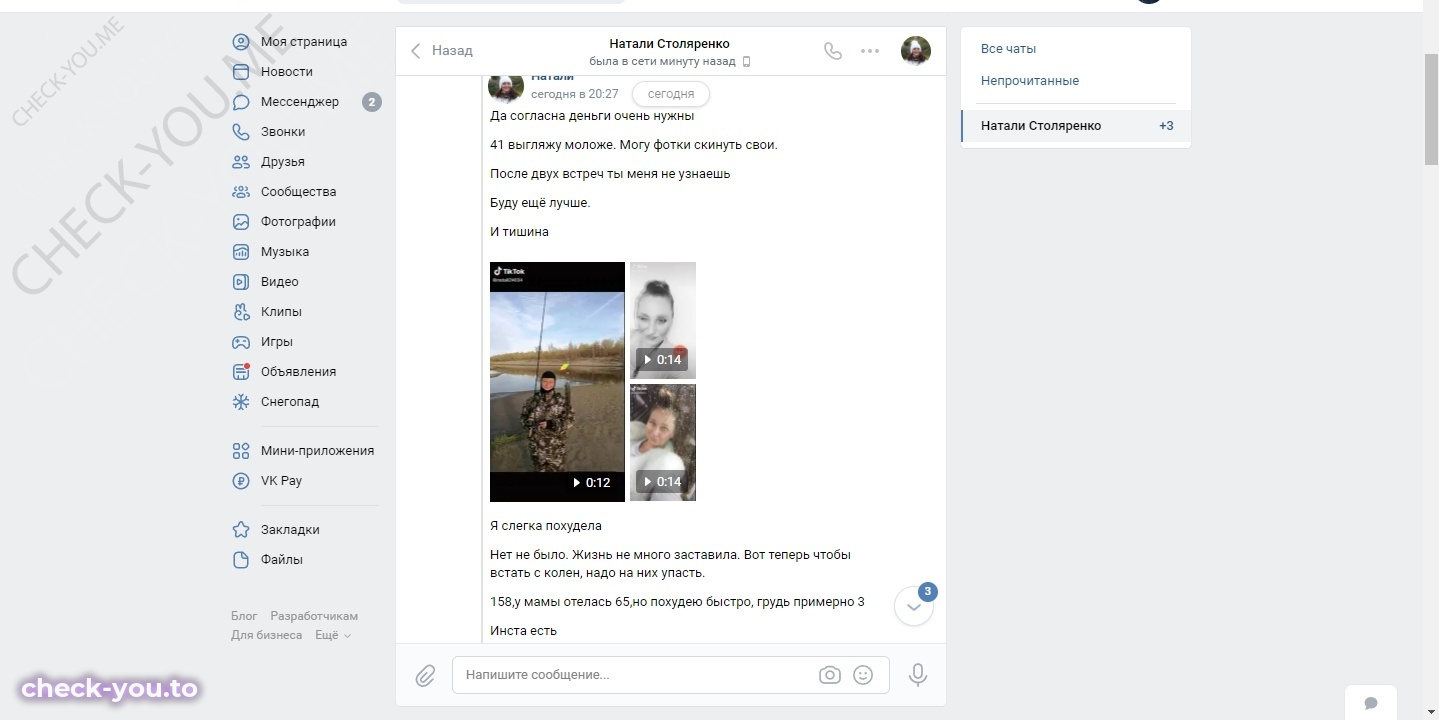The image size is (1439, 720).
Task: Select the Непрочитанные filter
Action: [x=1030, y=81]
